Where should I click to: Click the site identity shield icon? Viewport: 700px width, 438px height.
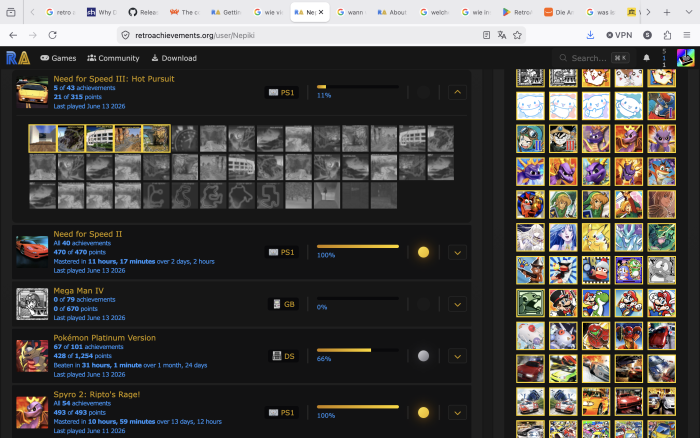click(125, 35)
